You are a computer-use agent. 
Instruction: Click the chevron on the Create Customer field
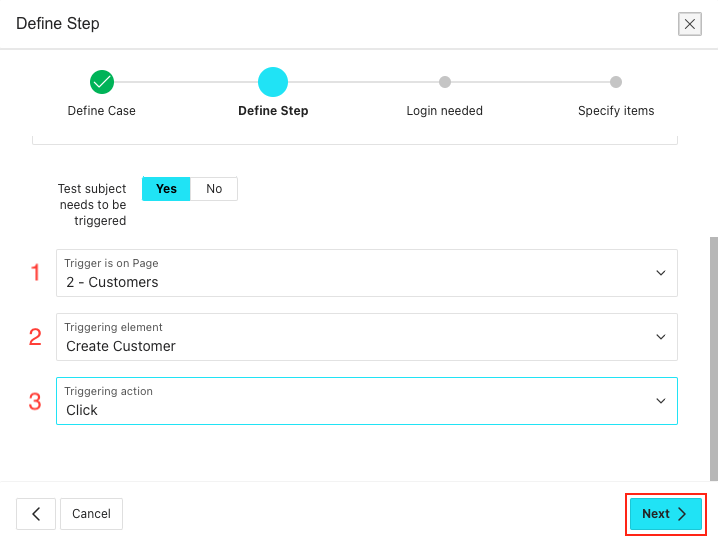click(660, 337)
